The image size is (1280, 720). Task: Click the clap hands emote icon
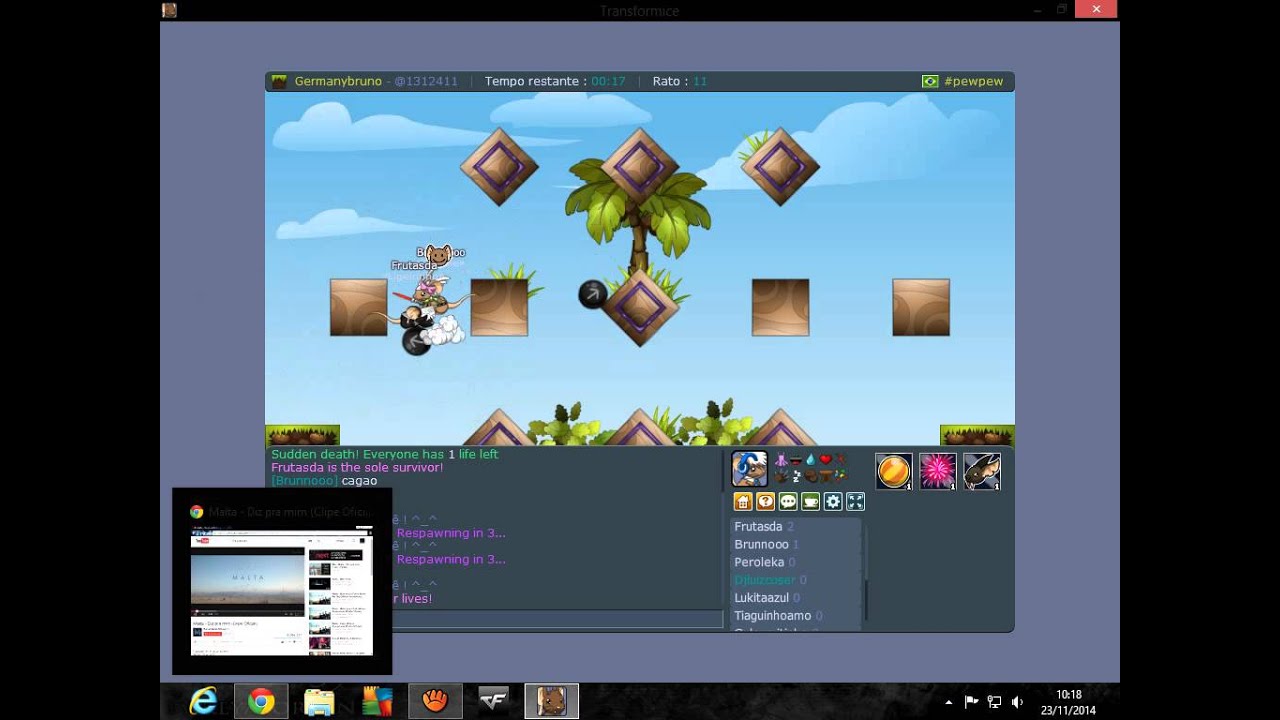[x=781, y=476]
